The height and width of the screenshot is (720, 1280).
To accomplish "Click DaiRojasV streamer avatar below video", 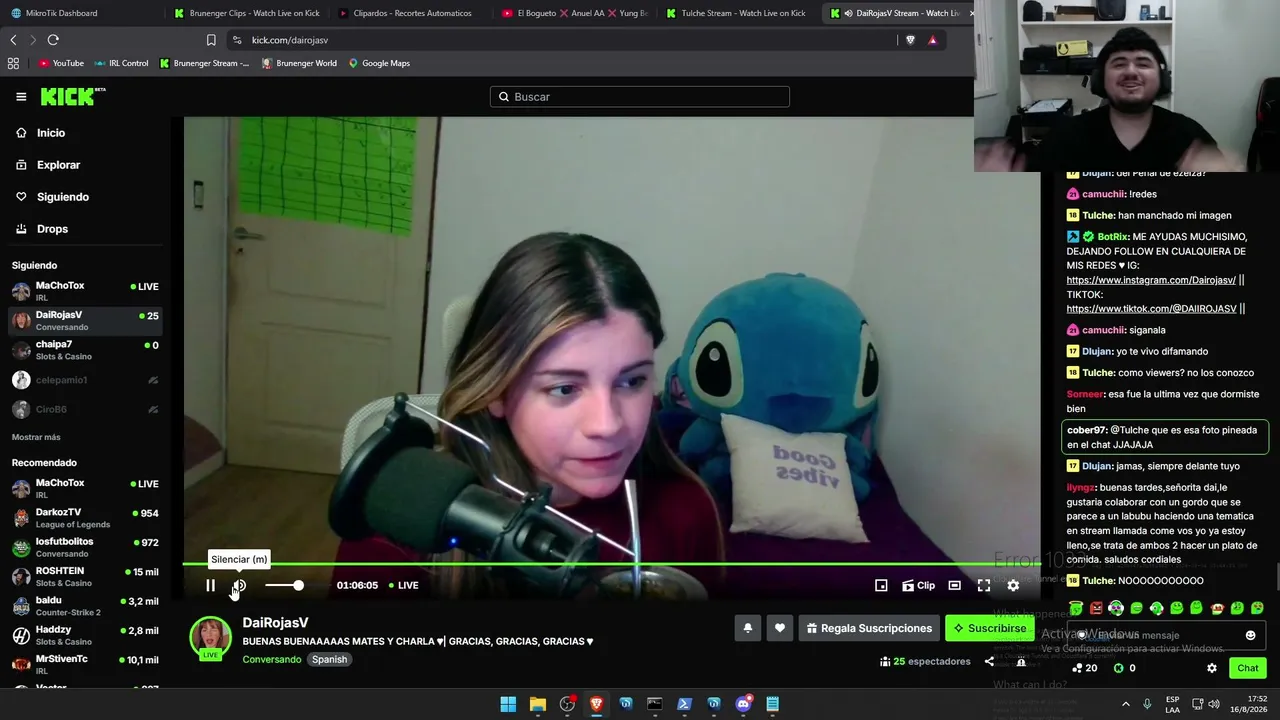I will (211, 637).
